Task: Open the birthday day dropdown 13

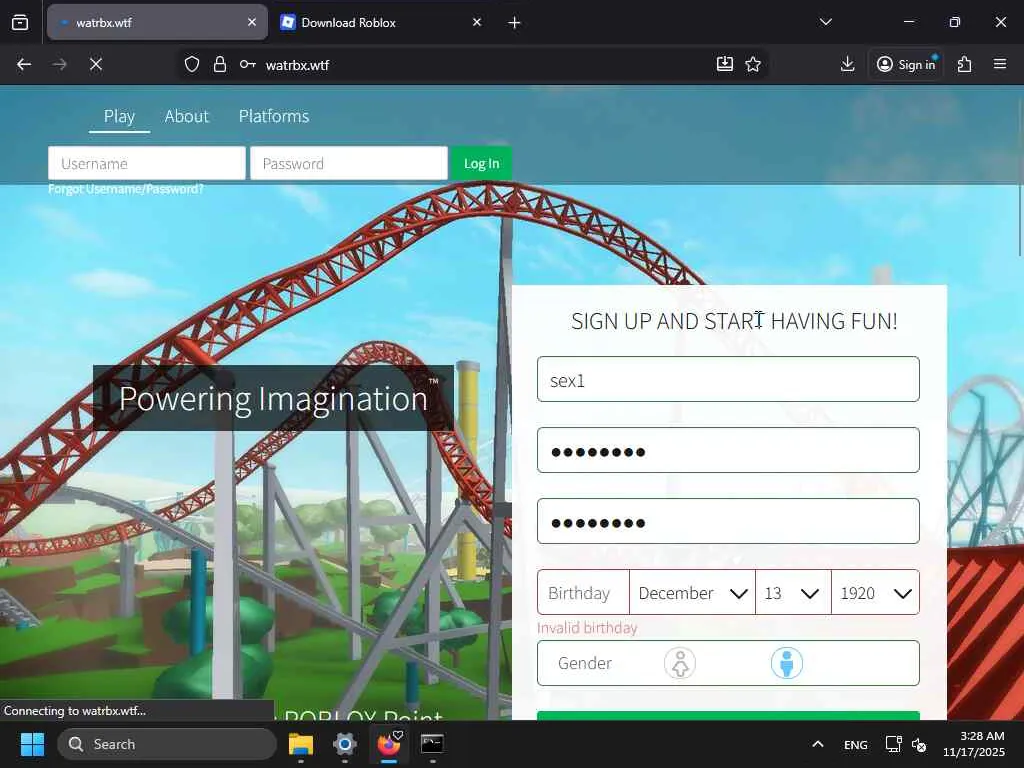Action: click(793, 592)
